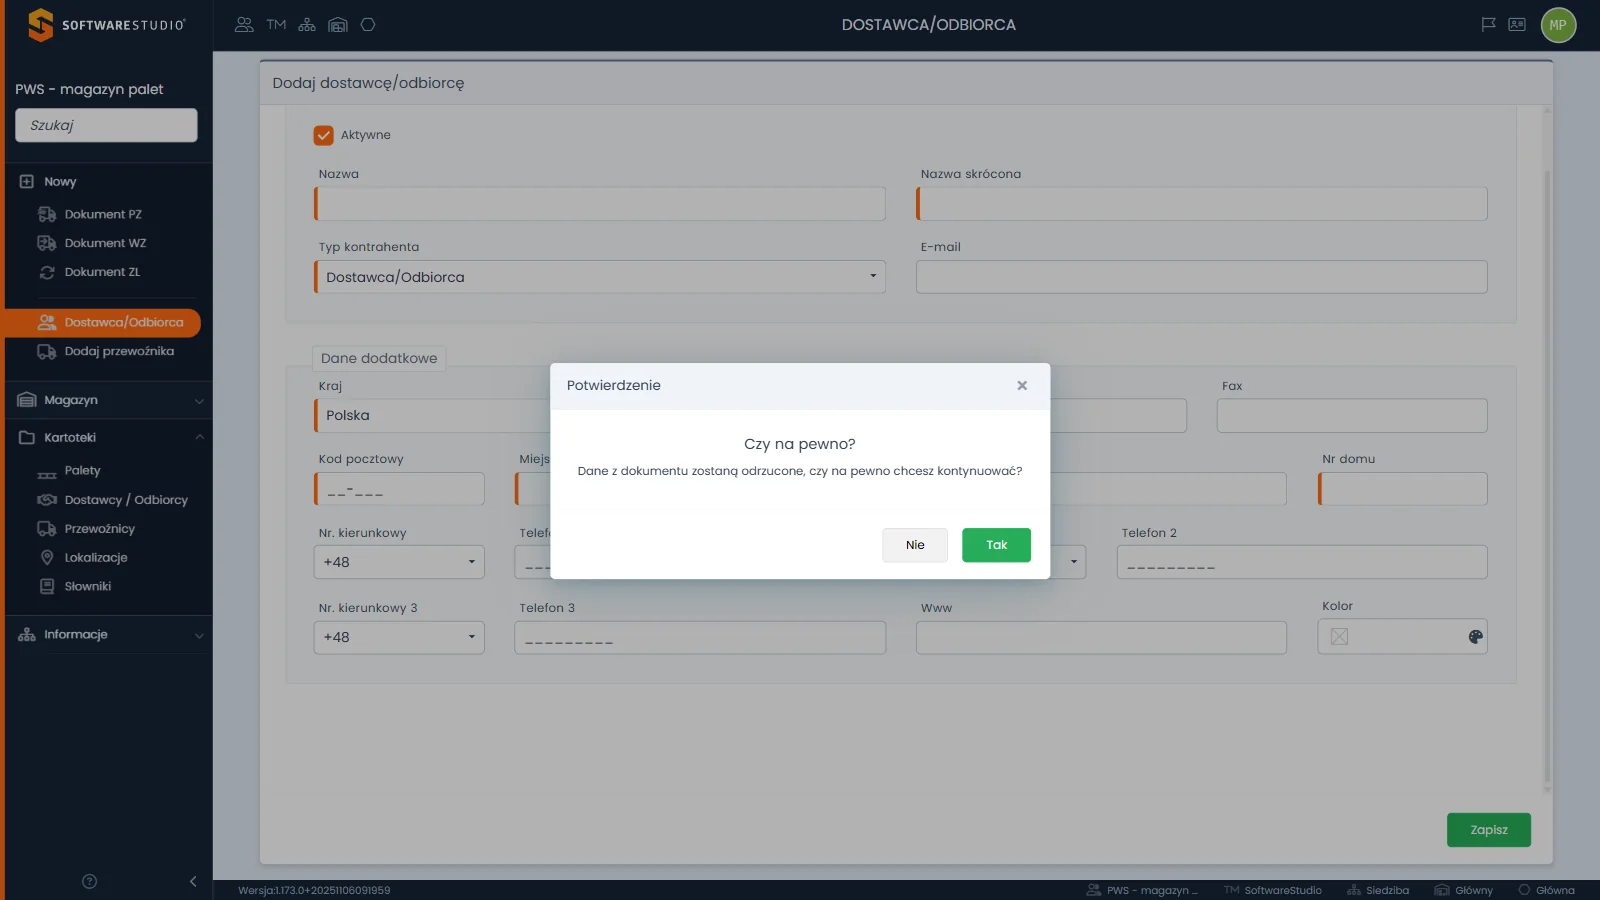This screenshot has width=1600, height=900.
Task: Decline with the Nie button
Action: tap(915, 545)
